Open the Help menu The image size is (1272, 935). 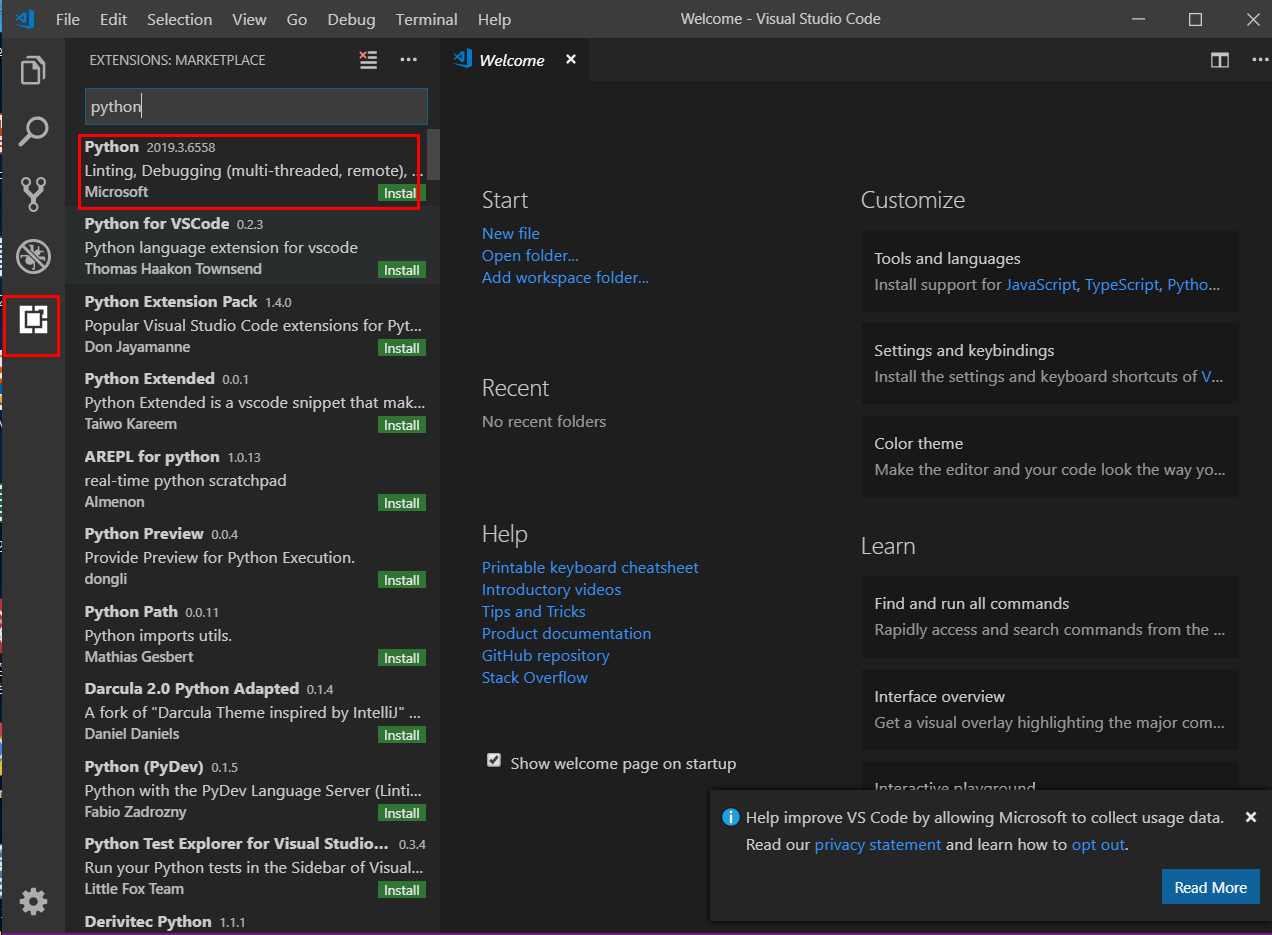pyautogui.click(x=494, y=19)
